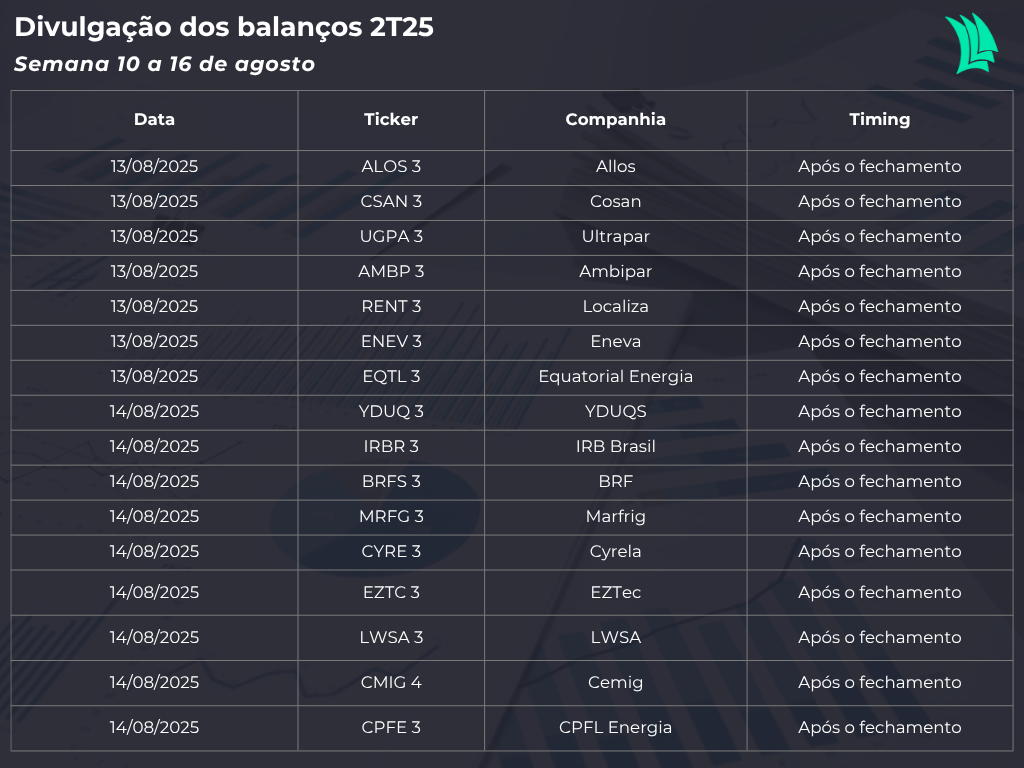This screenshot has height=768, width=1024.
Task: Click the Cosan company cell
Action: click(x=615, y=202)
